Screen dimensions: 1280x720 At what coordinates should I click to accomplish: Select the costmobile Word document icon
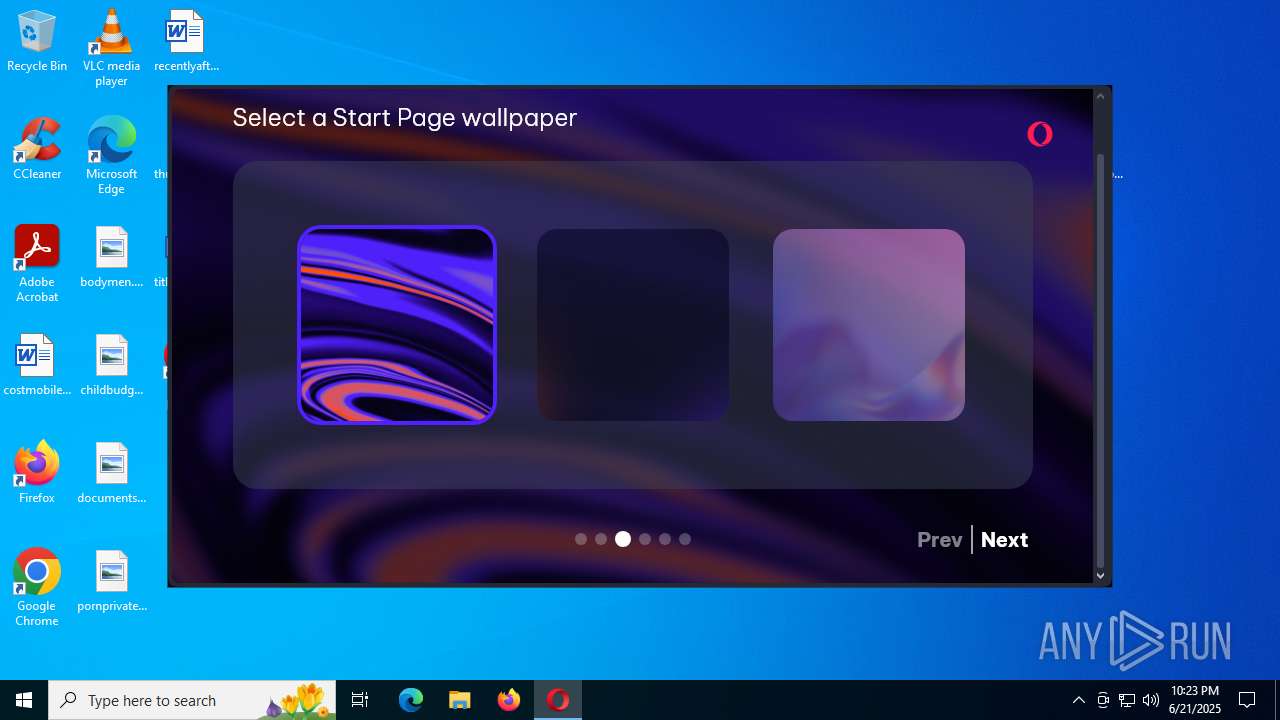[x=37, y=366]
